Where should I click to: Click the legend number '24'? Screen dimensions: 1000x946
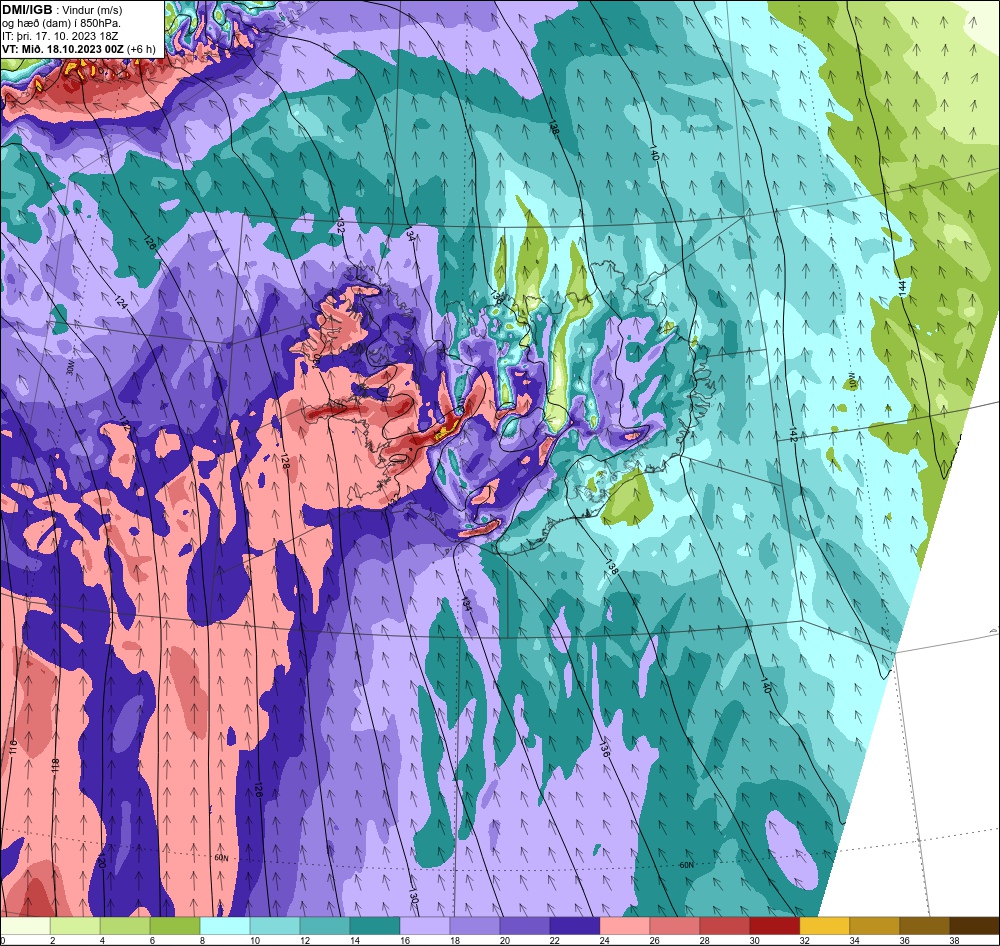pos(604,940)
